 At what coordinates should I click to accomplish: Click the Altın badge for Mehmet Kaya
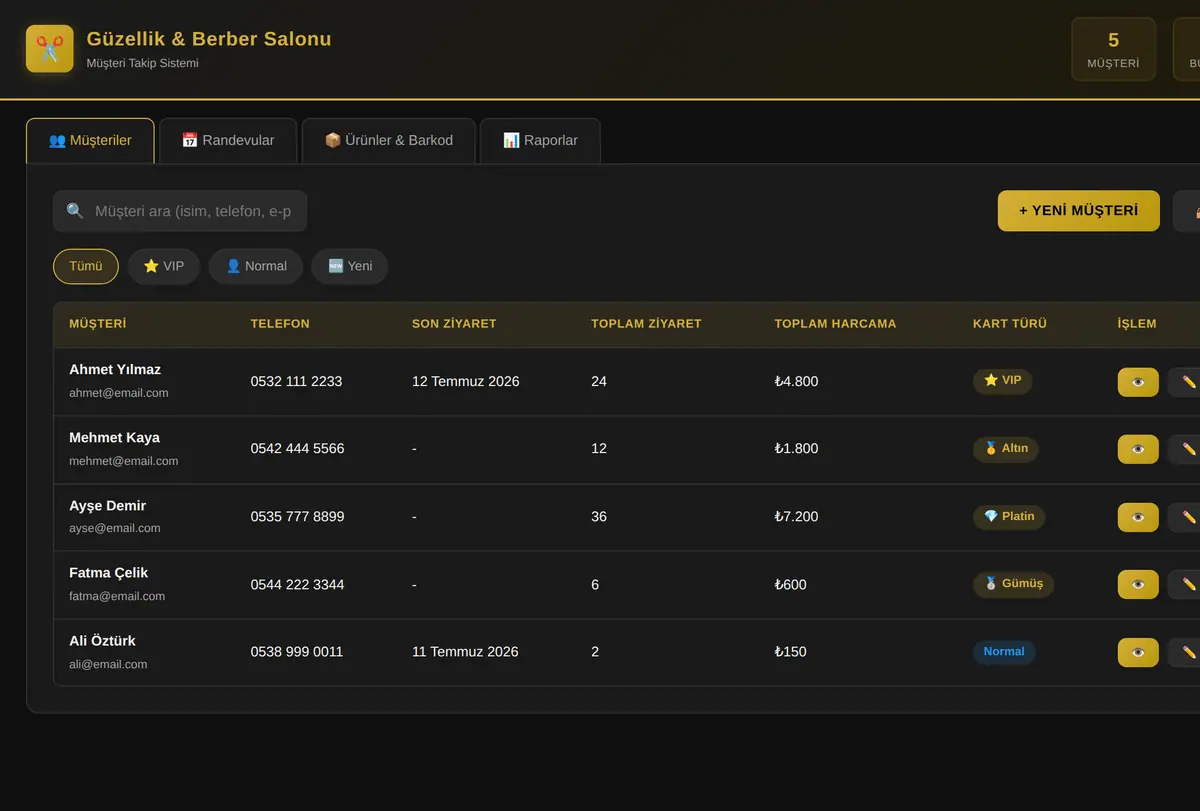[1006, 449]
